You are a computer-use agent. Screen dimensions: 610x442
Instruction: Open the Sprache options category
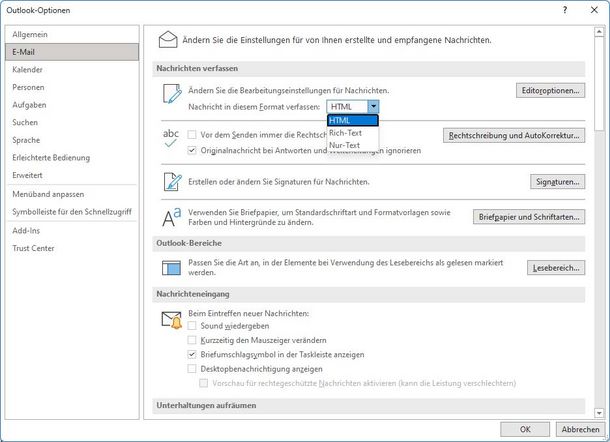point(72,140)
